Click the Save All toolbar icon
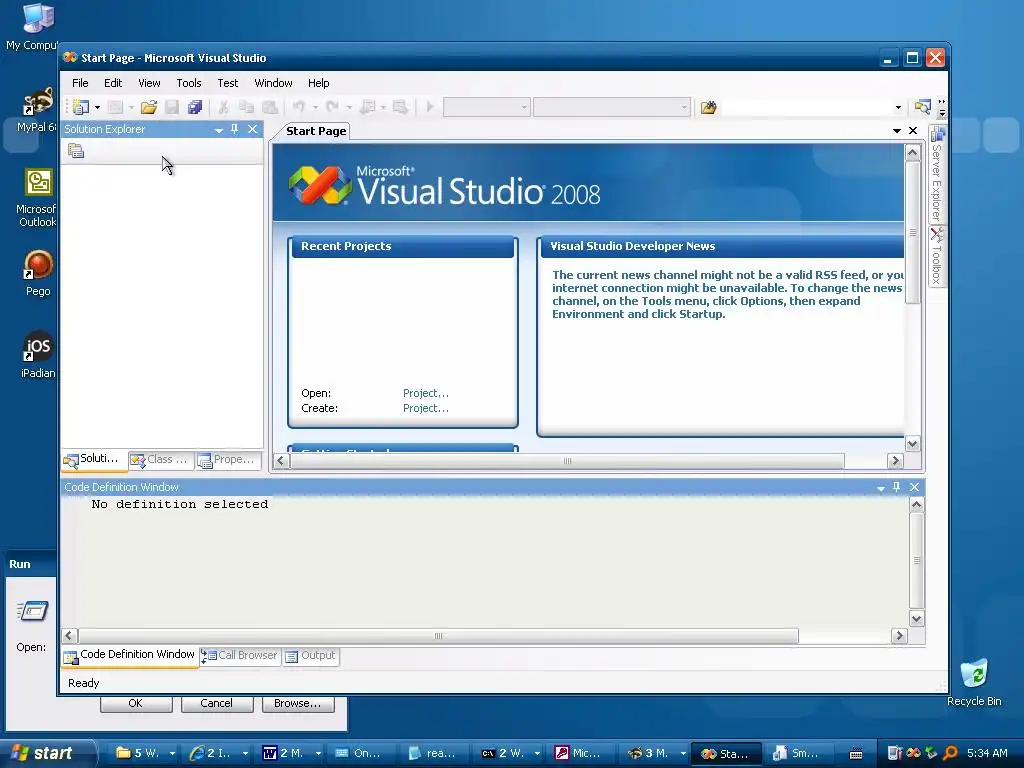 [195, 107]
